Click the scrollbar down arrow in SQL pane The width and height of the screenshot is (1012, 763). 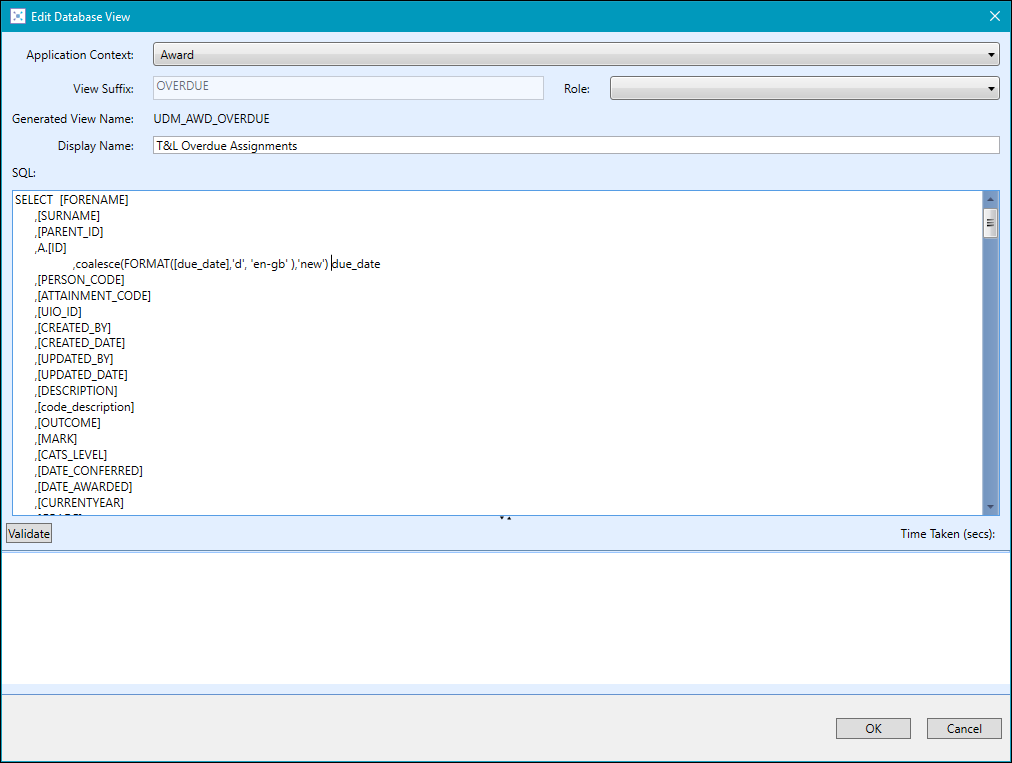[x=991, y=506]
